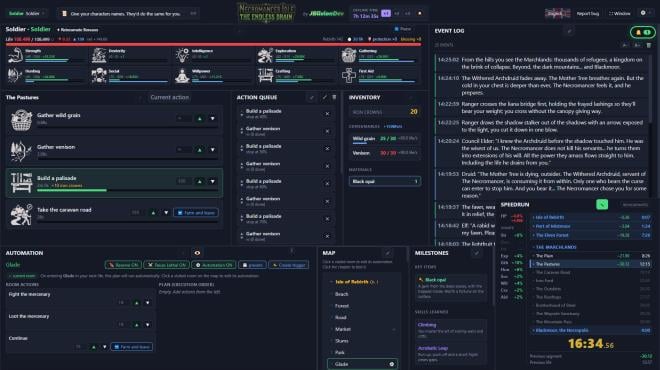Viewport: 660px width, 370px height.
Task: Click the green Speedrun button icon
Action: (x=602, y=205)
